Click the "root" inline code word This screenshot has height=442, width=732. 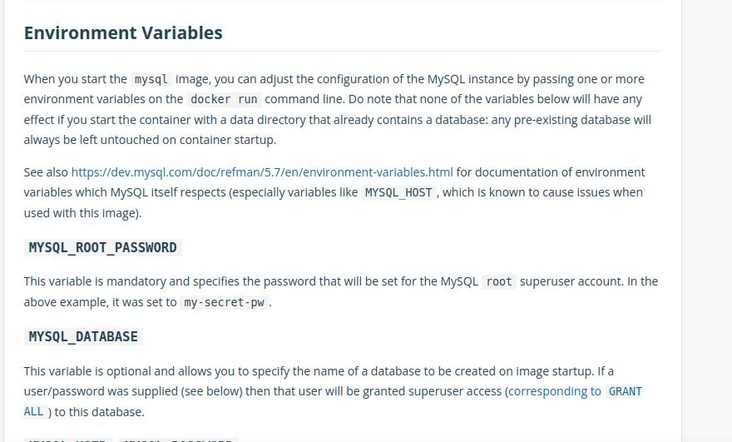pos(499,282)
